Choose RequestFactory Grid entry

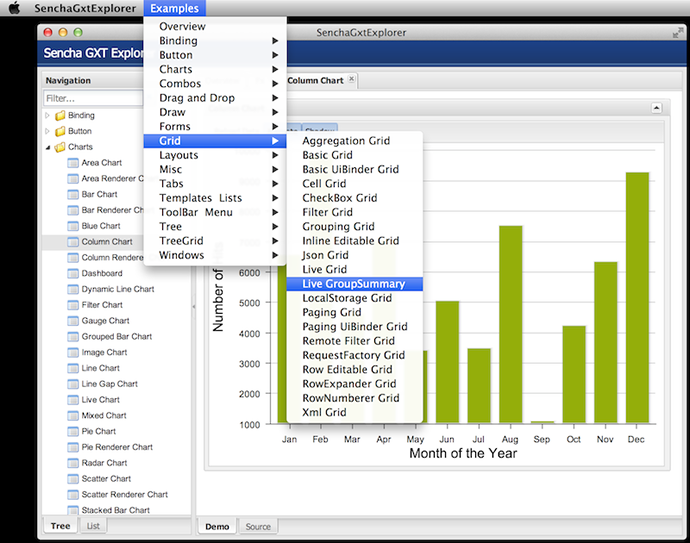click(354, 355)
